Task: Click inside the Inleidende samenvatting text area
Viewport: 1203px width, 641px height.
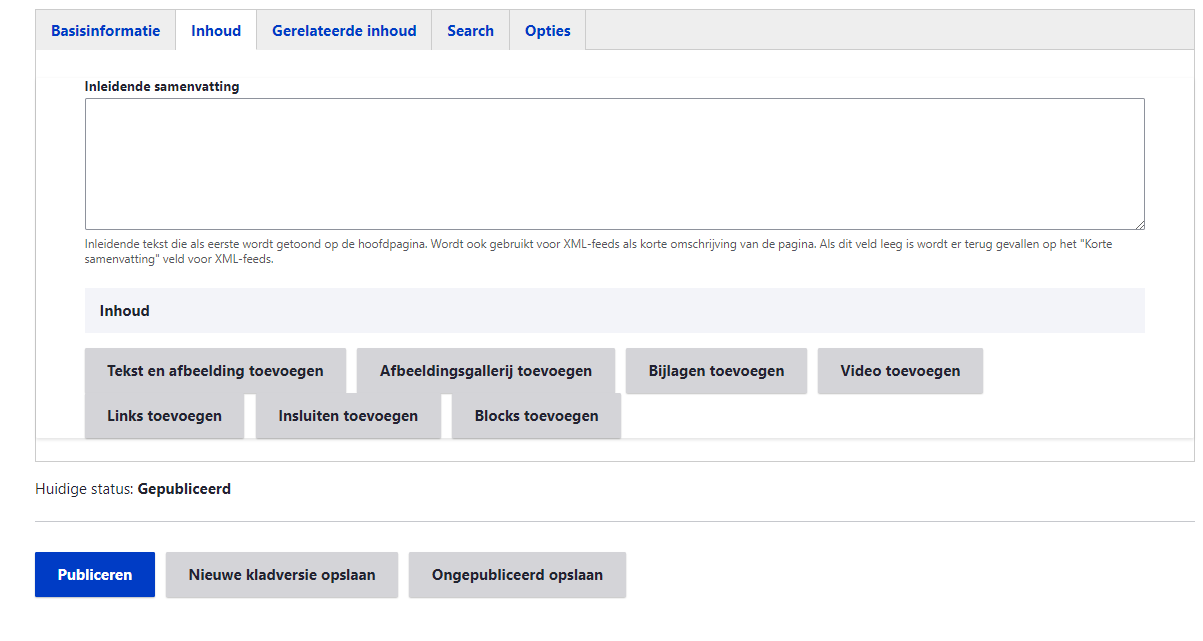Action: click(x=614, y=164)
